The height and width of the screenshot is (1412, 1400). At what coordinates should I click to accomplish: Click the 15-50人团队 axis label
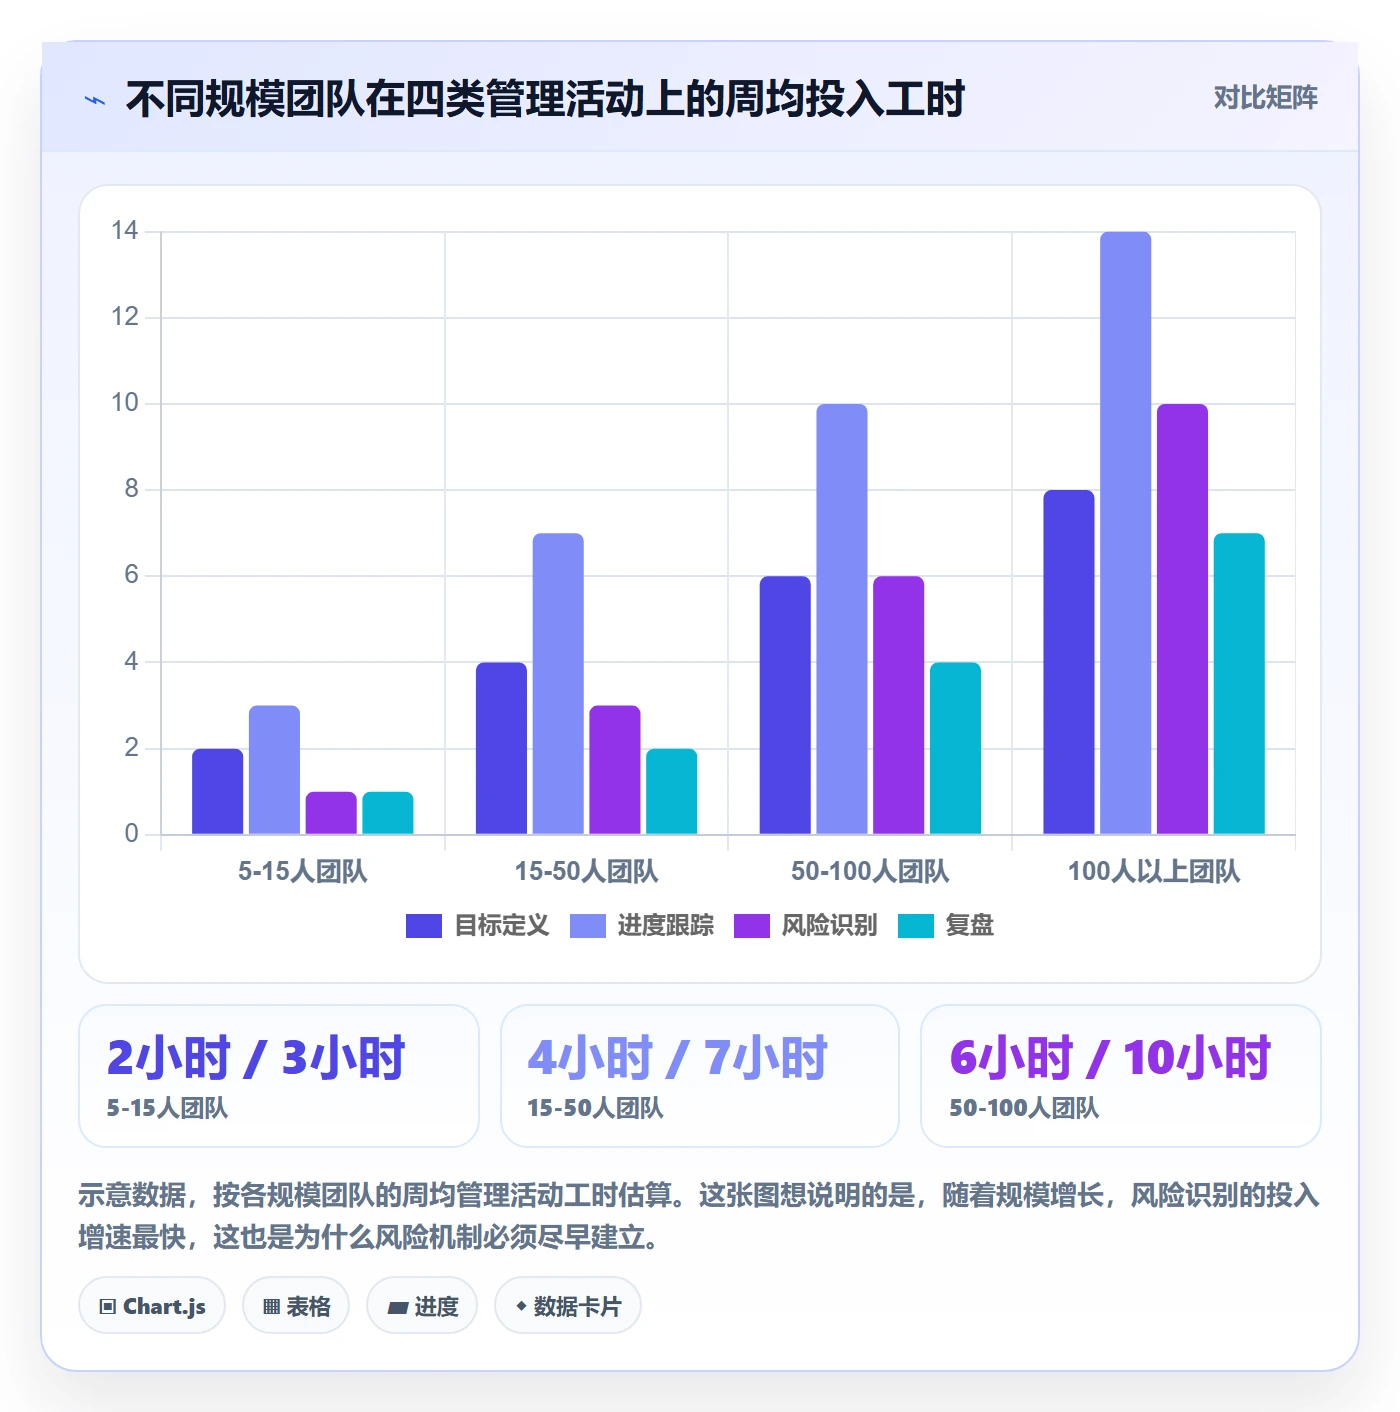point(586,871)
